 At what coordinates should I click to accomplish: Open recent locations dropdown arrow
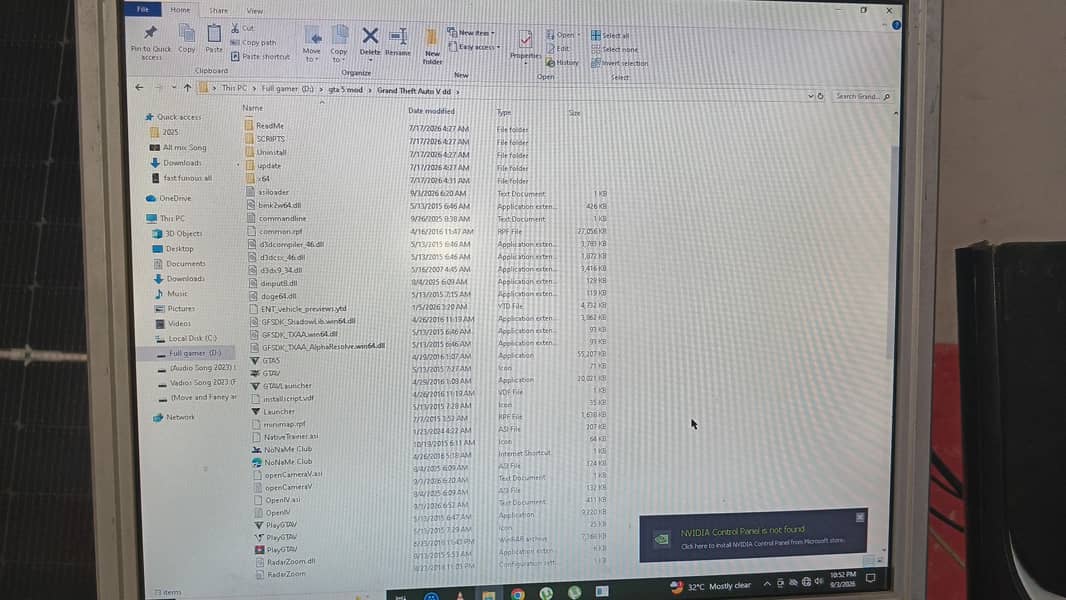click(x=173, y=88)
